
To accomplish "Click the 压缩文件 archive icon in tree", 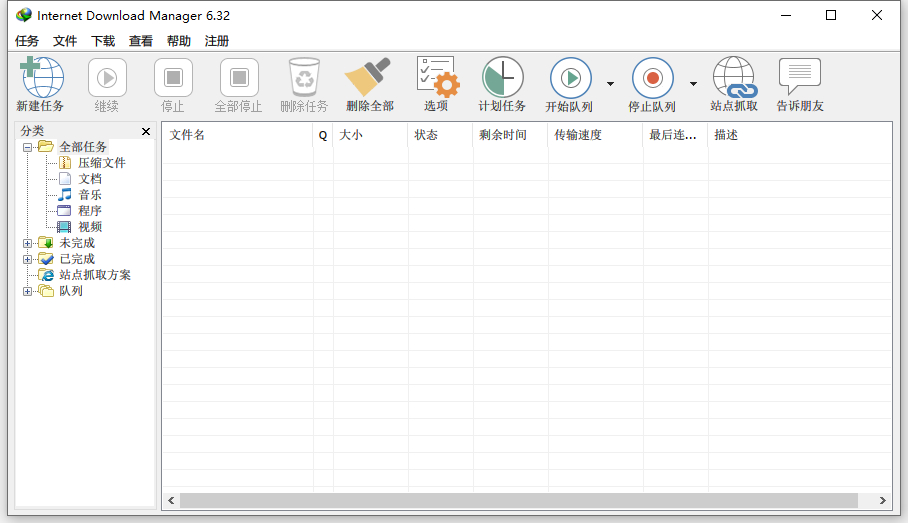I will point(65,163).
